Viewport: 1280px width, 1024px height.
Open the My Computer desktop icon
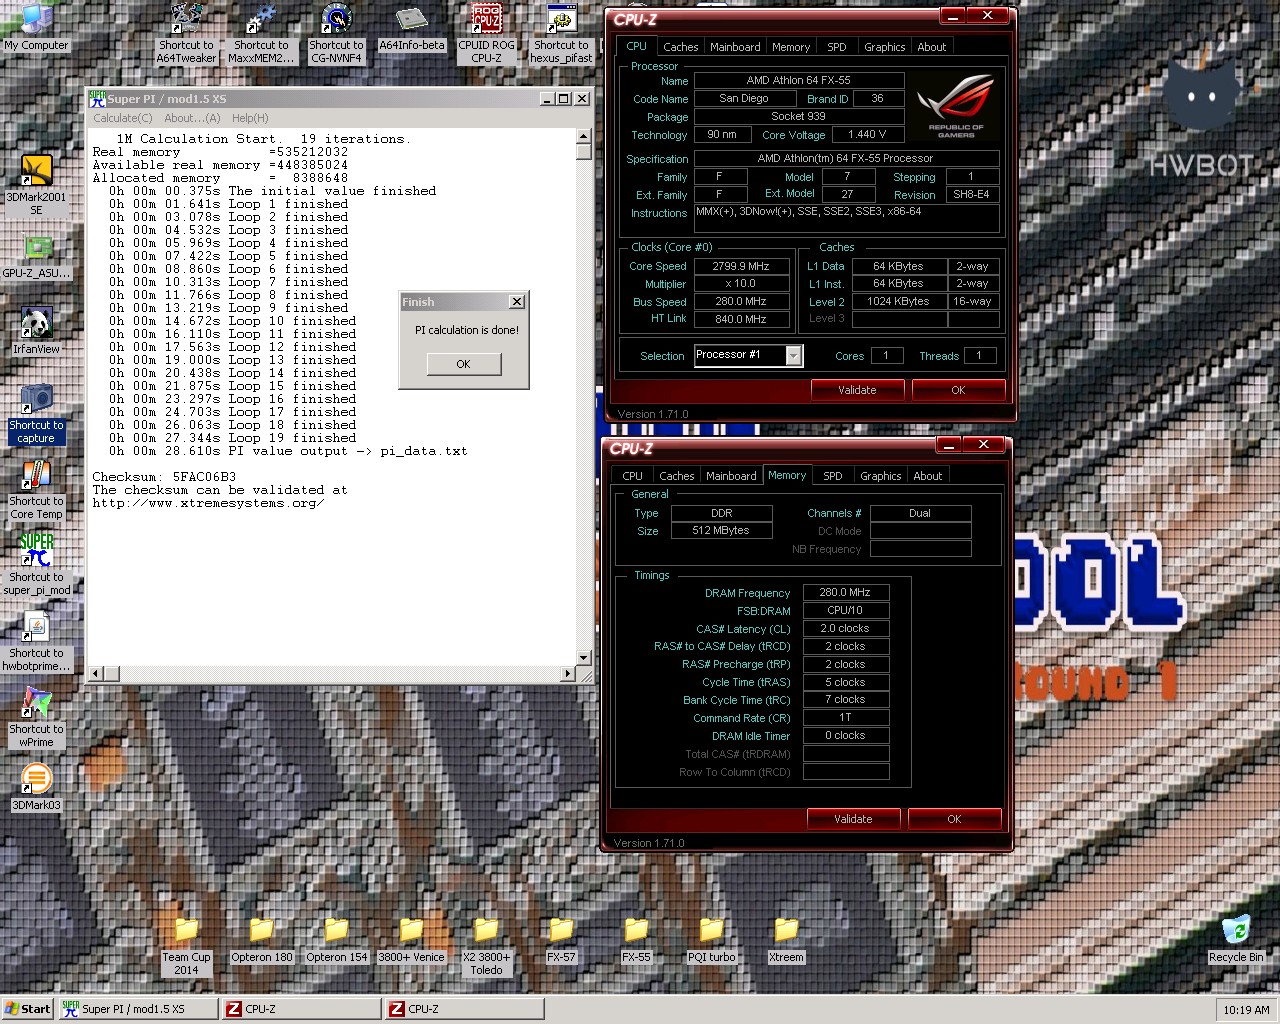tap(36, 27)
